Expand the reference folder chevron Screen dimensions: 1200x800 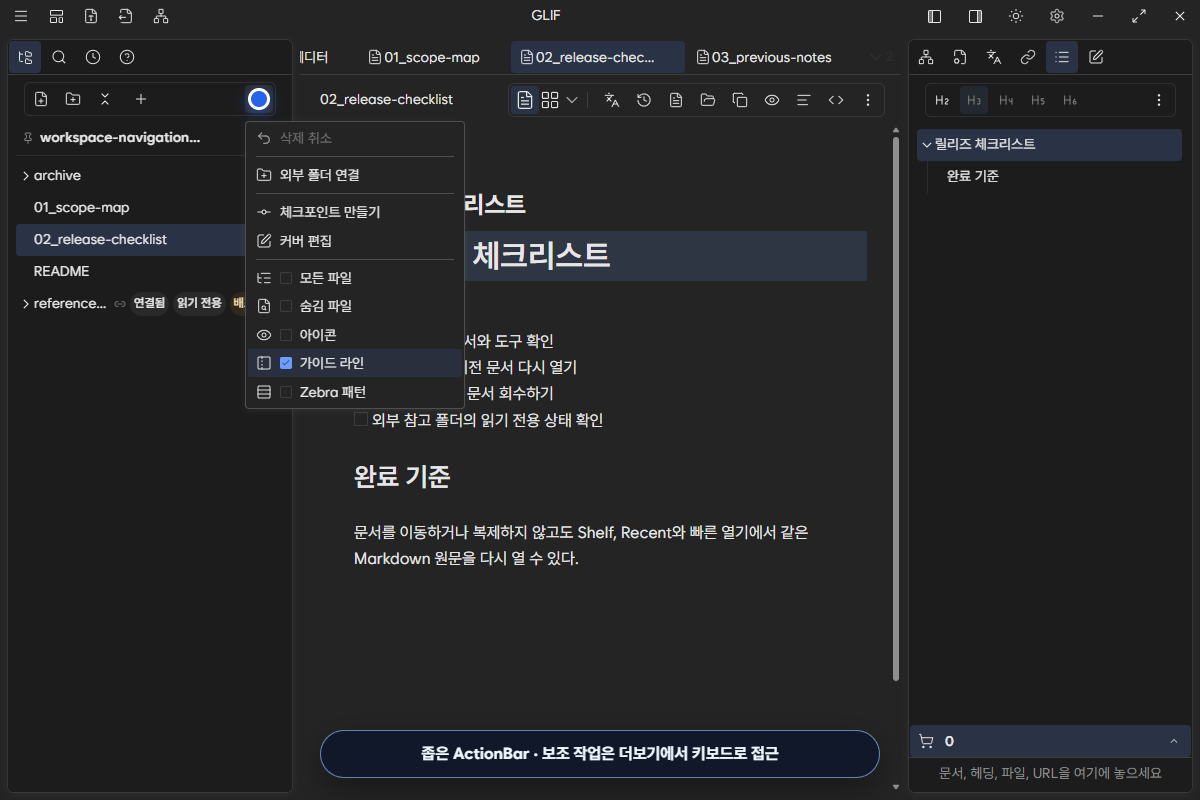tap(25, 304)
